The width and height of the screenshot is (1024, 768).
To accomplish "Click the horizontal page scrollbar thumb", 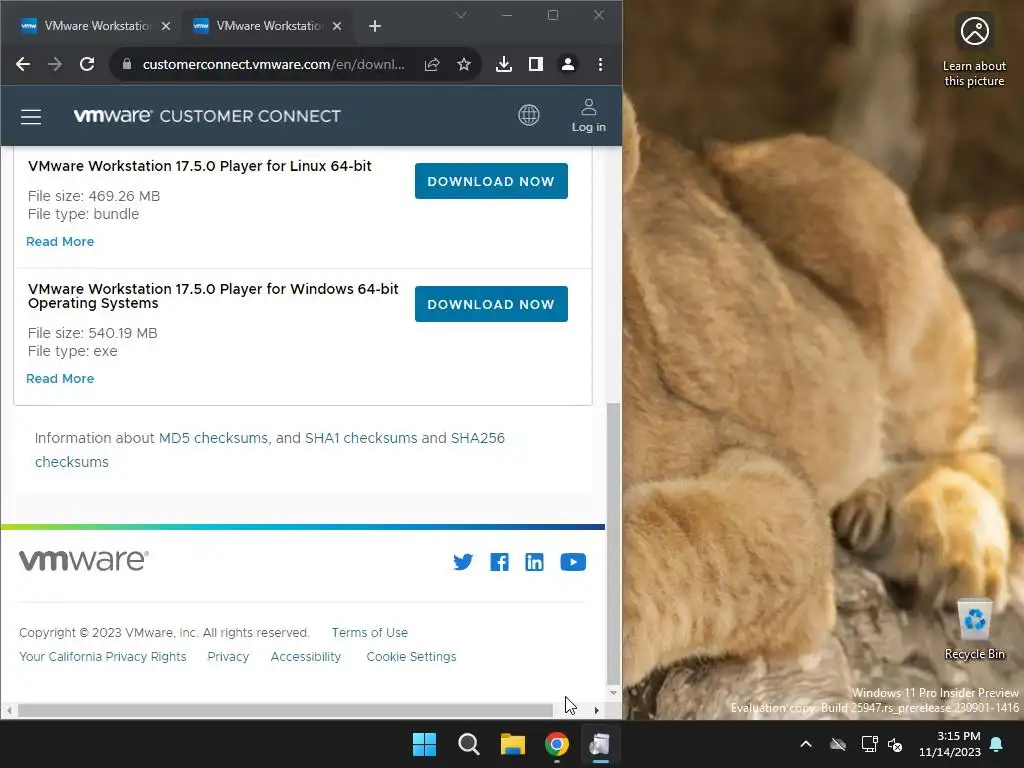I will coord(285,710).
